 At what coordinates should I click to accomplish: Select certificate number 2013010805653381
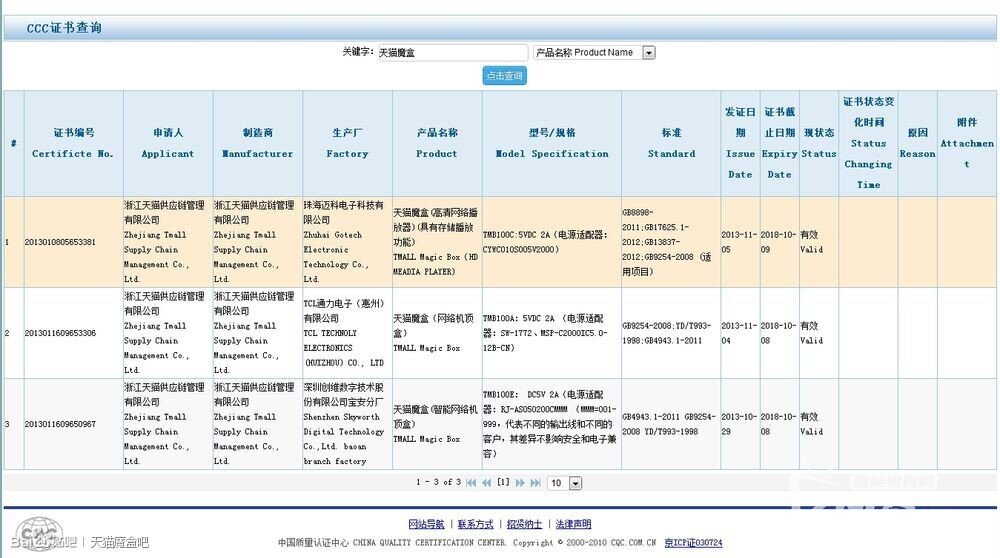pos(60,242)
